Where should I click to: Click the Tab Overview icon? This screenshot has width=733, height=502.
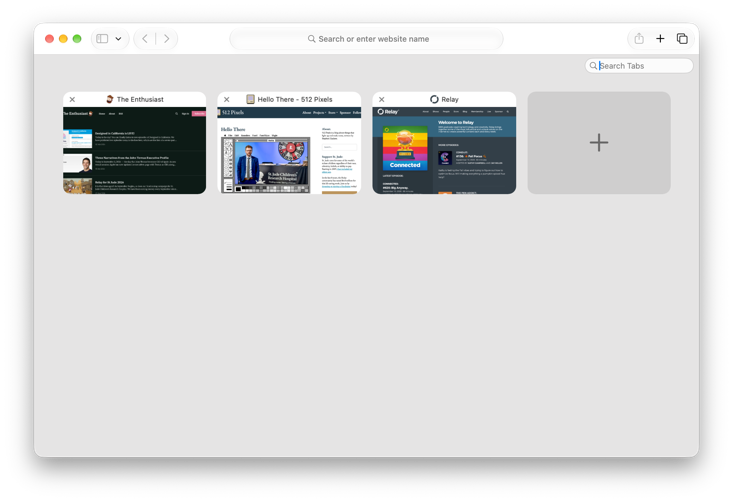pos(682,39)
